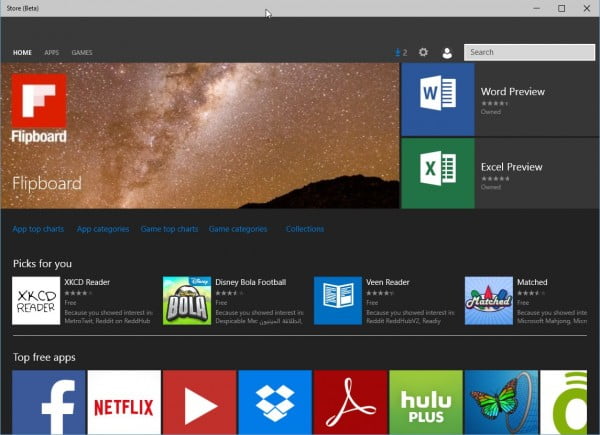Click the XKCD Reader title text

click(x=87, y=282)
